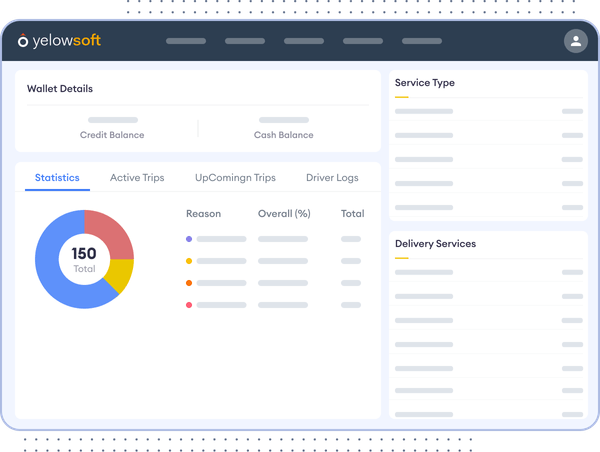Switch to the Statistics tab
The height and width of the screenshot is (452, 600).
coord(57,178)
